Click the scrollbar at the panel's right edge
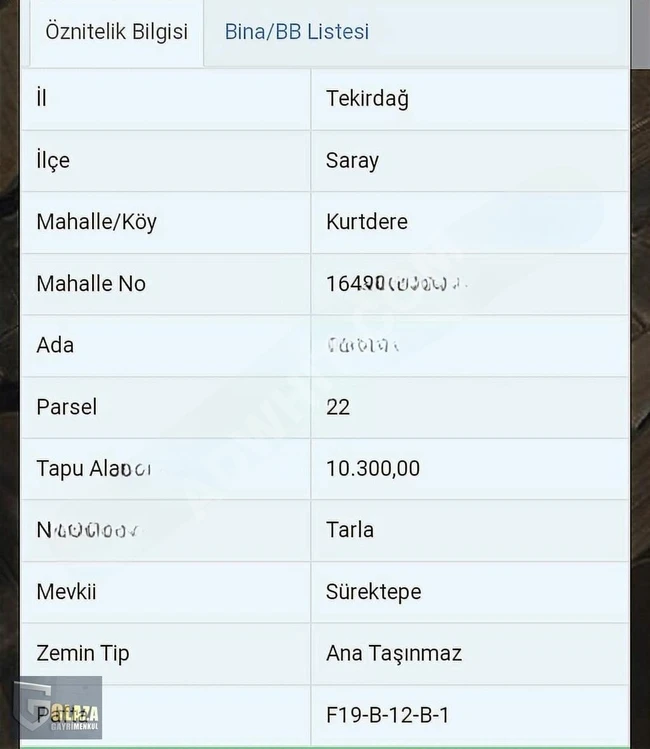Viewport: 650px width, 749px height. (x=640, y=33)
